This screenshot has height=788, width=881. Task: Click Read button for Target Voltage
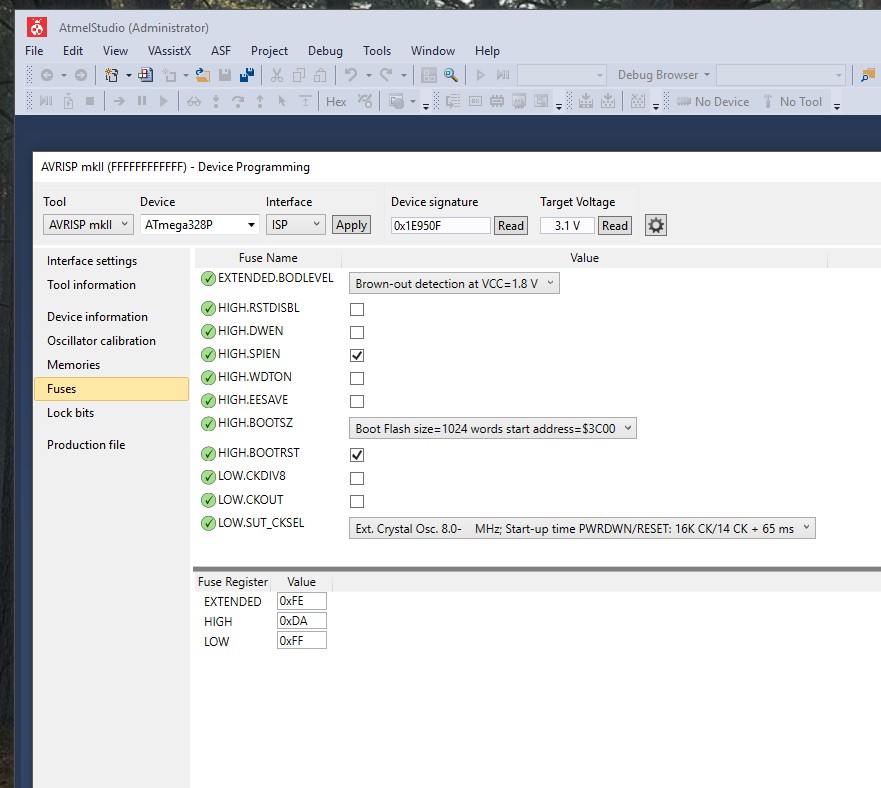(x=615, y=225)
